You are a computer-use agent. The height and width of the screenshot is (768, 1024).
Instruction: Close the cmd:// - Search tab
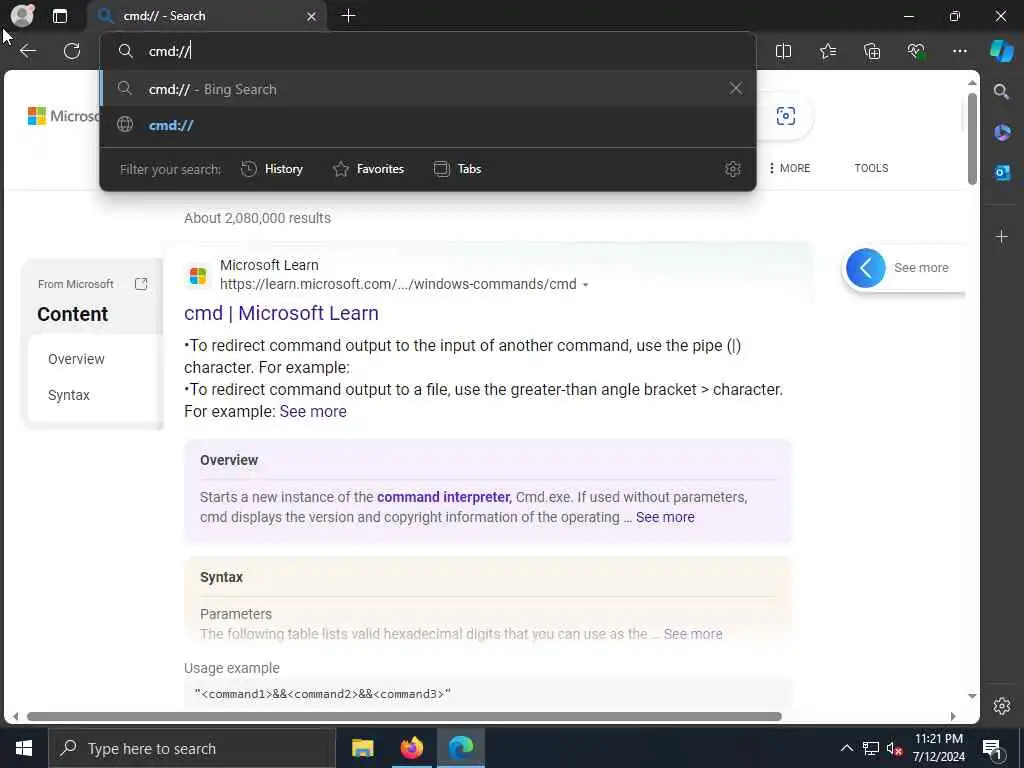pyautogui.click(x=312, y=16)
